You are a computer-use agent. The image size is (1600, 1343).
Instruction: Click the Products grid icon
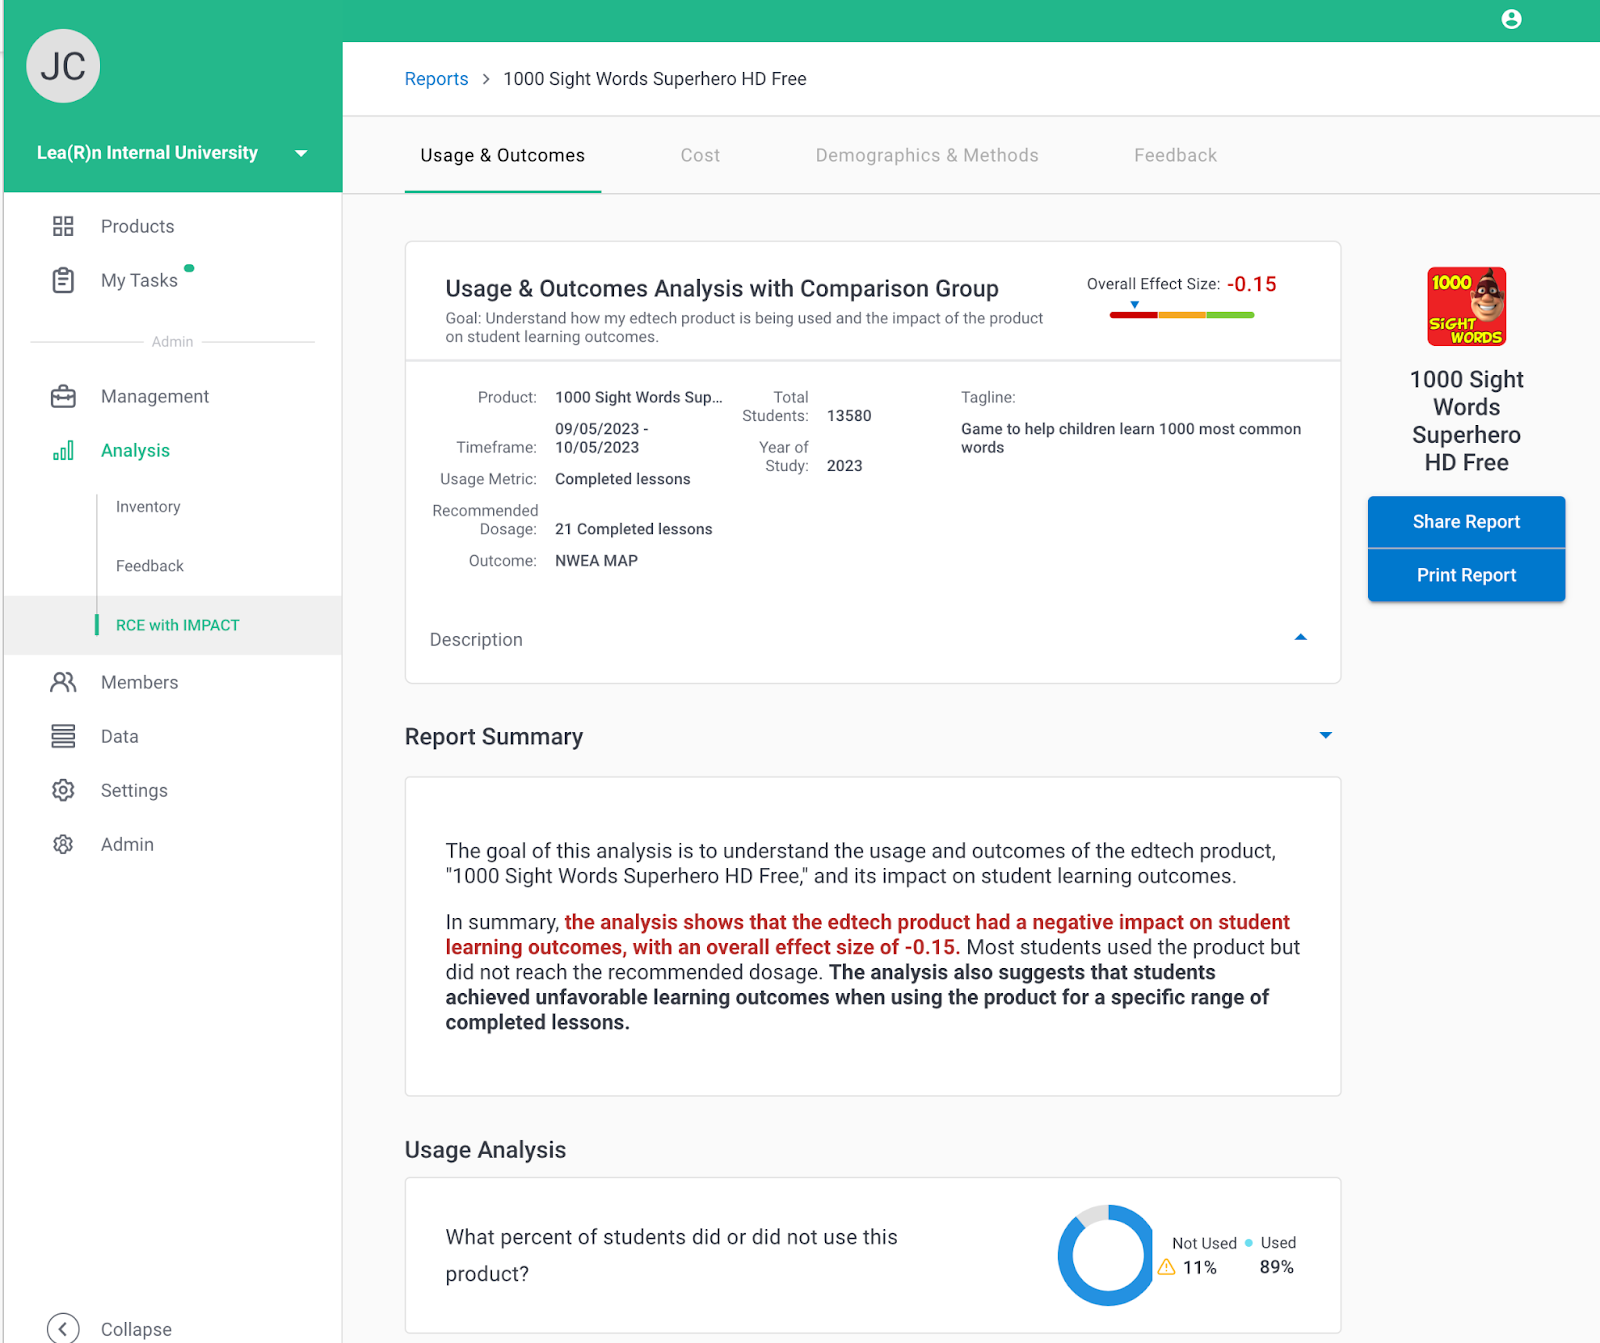coord(63,226)
